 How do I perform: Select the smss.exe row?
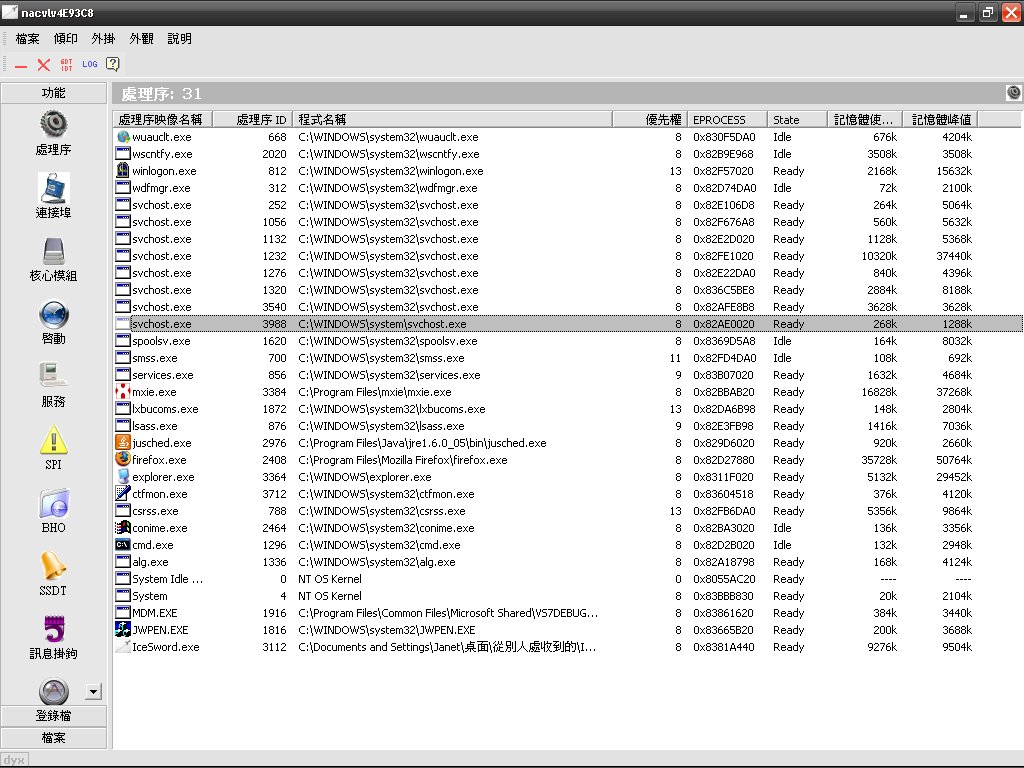click(567, 358)
